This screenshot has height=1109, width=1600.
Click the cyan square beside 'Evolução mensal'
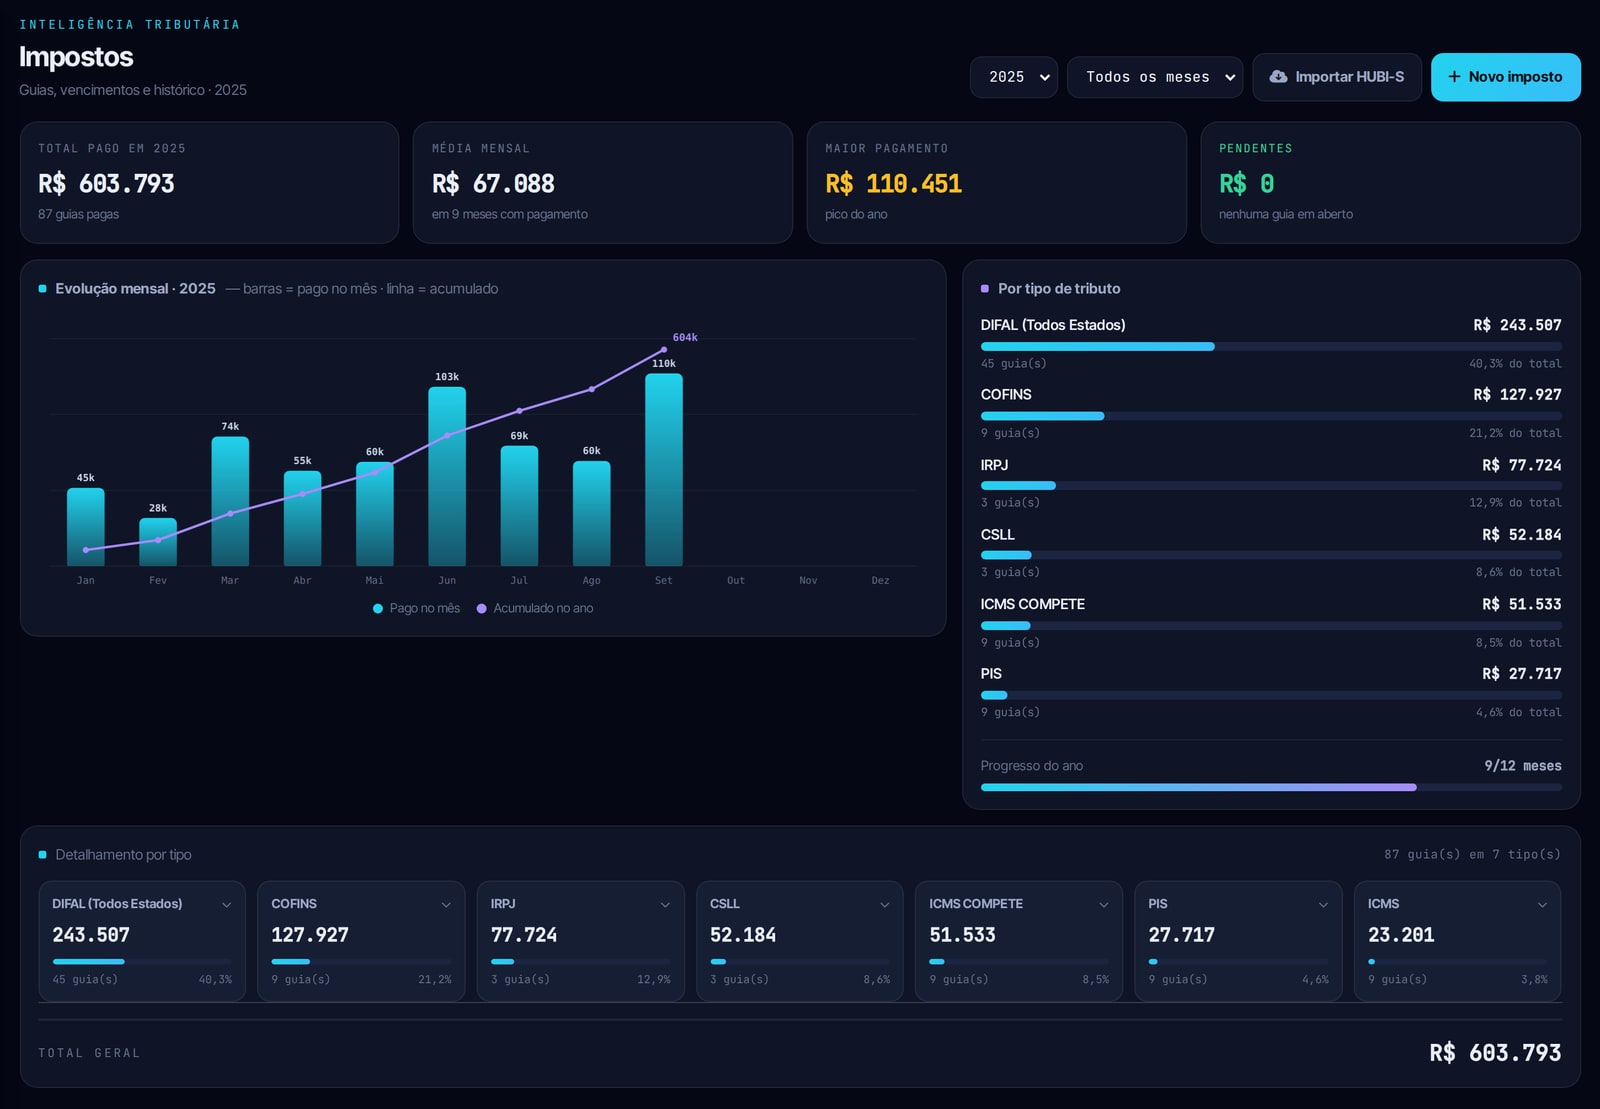click(x=43, y=289)
